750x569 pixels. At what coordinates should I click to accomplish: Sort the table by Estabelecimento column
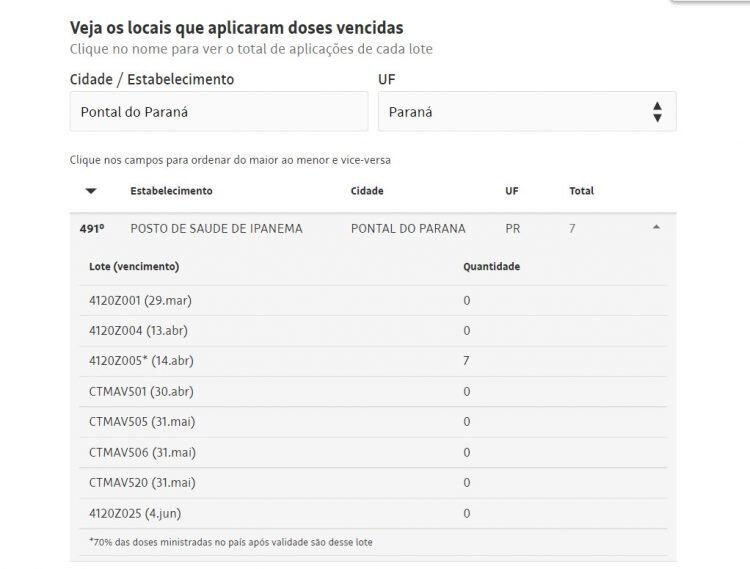point(171,191)
